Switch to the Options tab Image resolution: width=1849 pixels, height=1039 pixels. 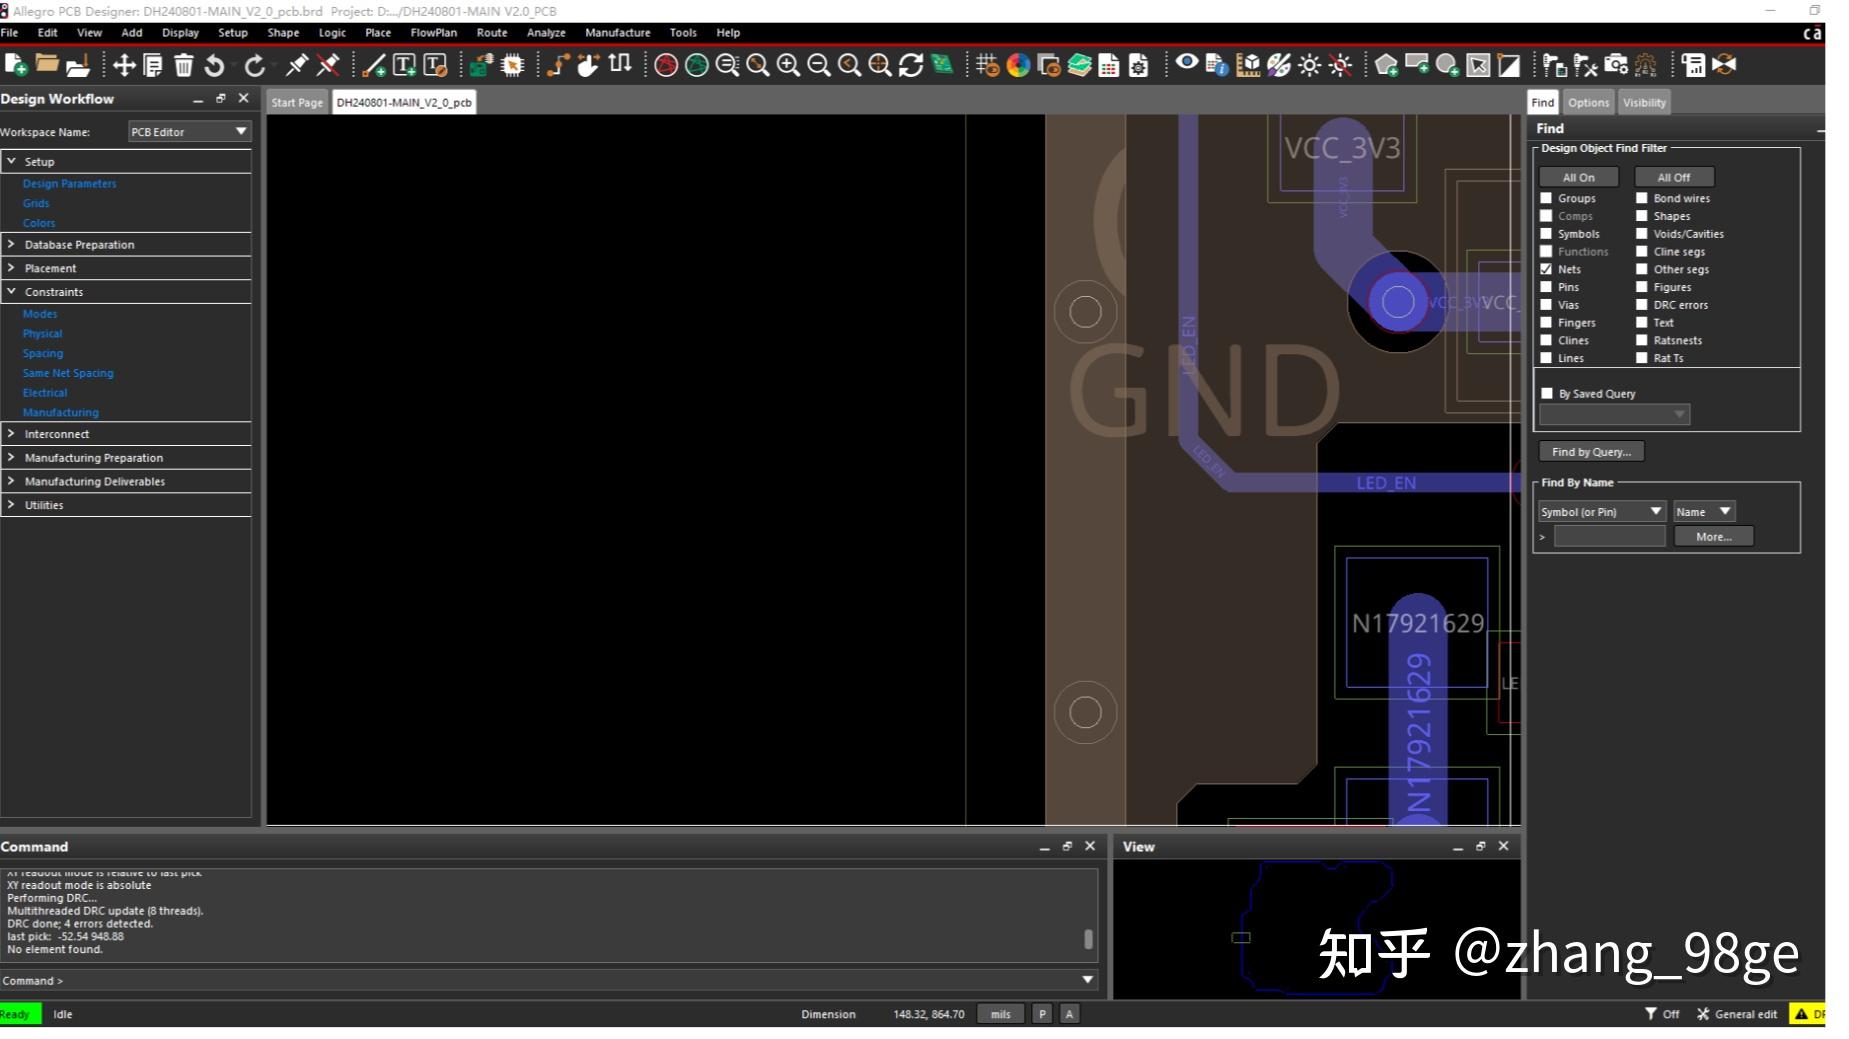(1588, 102)
